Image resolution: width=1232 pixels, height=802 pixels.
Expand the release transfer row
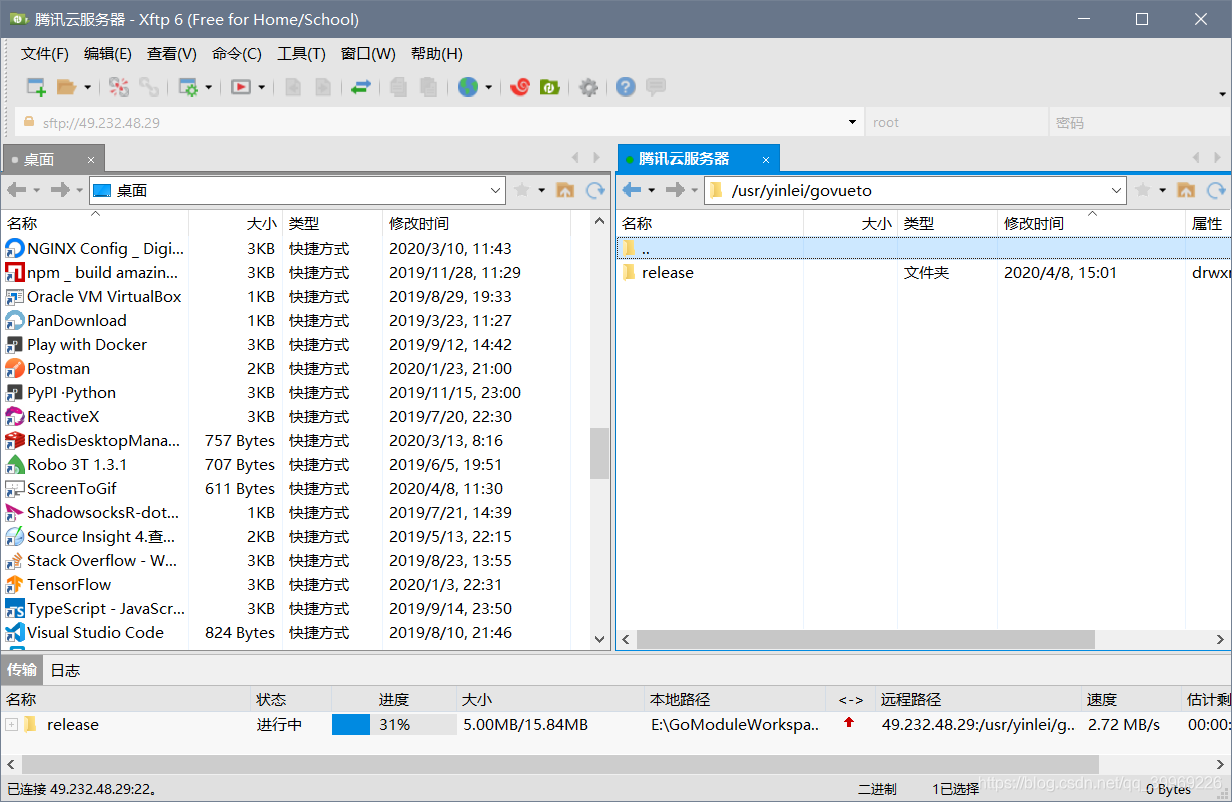tap(11, 724)
